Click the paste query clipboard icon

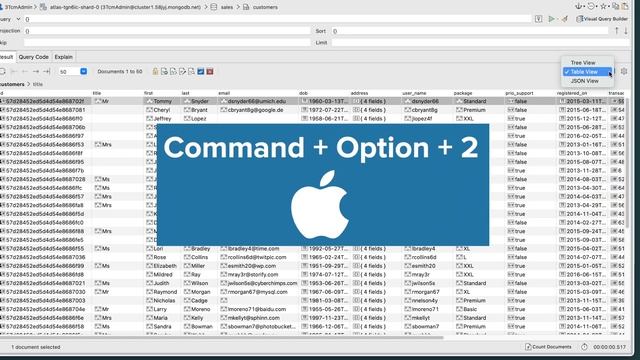[x=625, y=7]
